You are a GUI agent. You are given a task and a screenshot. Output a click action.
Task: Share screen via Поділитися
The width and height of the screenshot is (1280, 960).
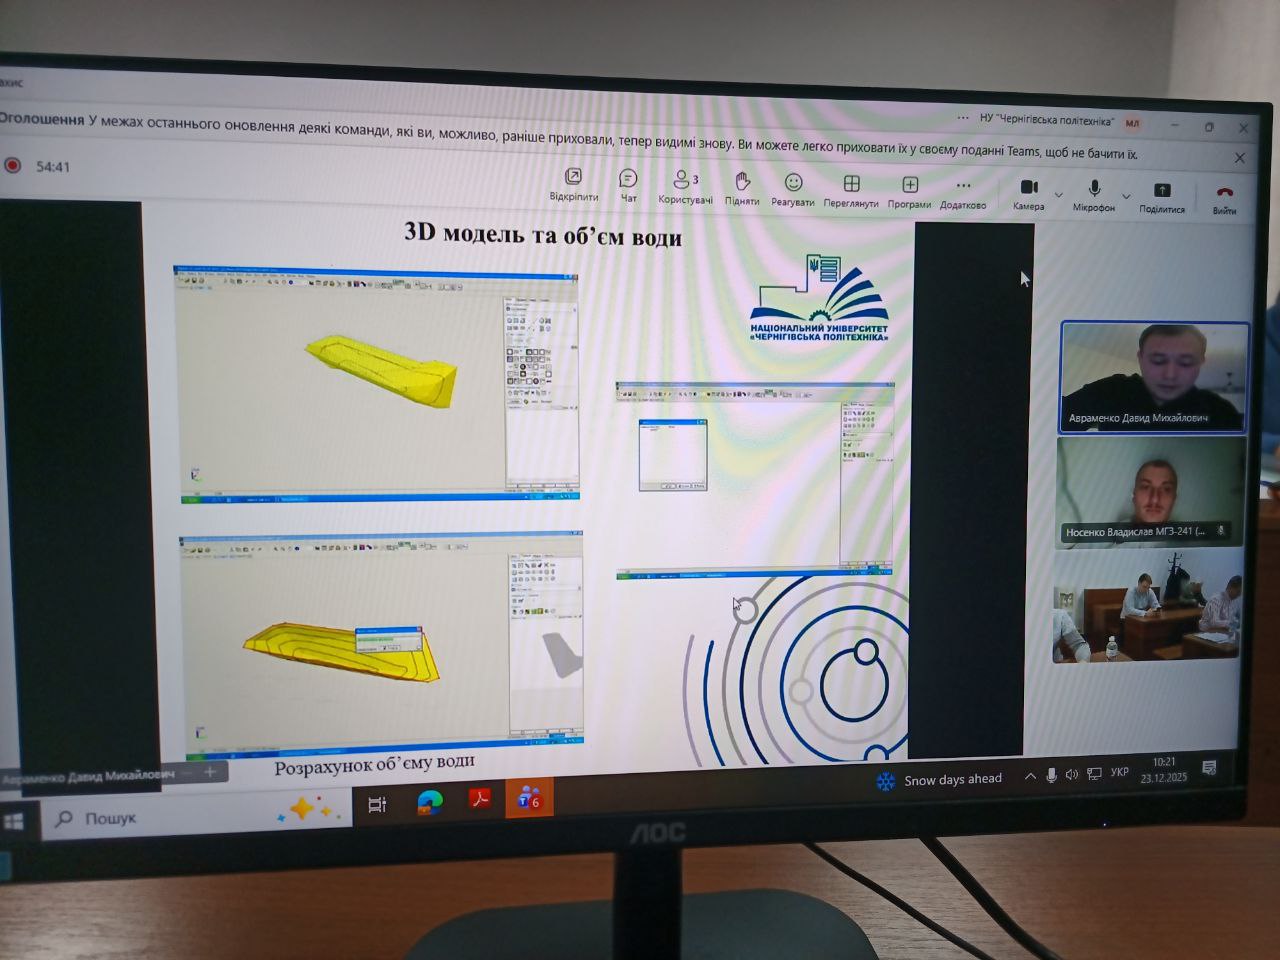coord(1161,193)
